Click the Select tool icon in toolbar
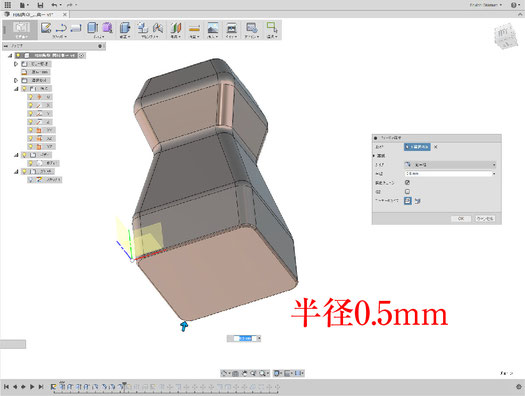Screen dimensions: 525x396 point(272,27)
